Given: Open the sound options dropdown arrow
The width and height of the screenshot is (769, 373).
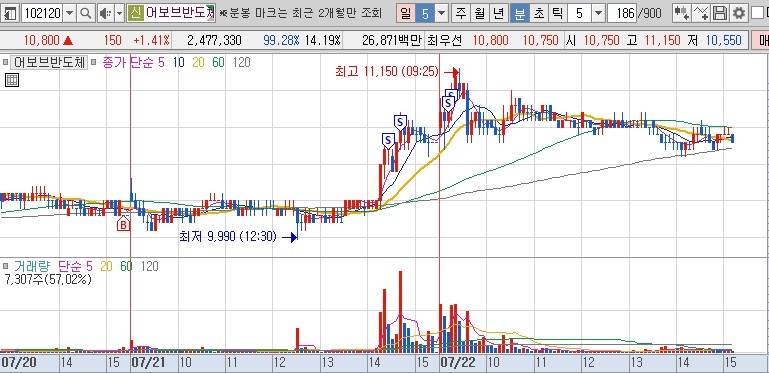Looking at the screenshot, I should pyautogui.click(x=119, y=13).
